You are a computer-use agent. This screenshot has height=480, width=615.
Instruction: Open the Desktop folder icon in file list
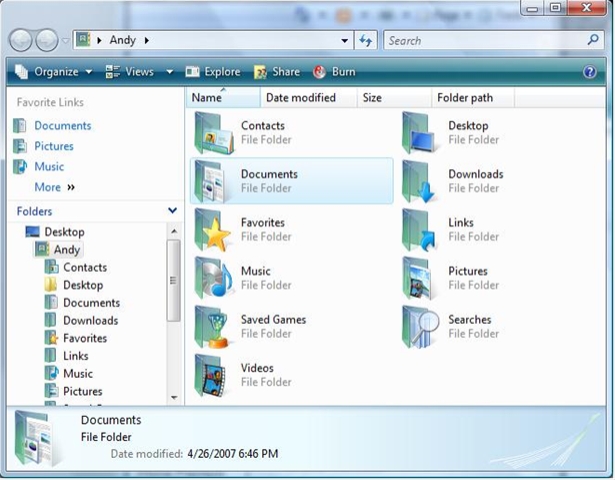tap(418, 133)
